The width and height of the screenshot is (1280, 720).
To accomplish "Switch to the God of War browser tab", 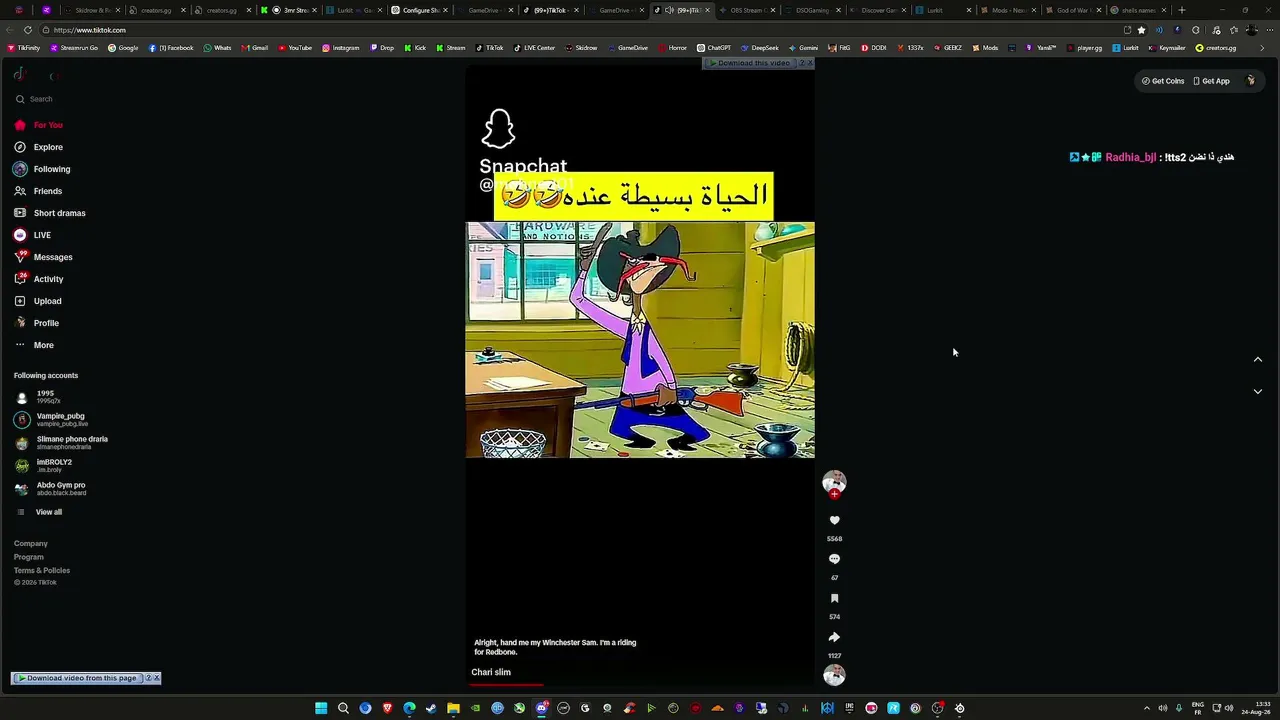I will point(1072,10).
